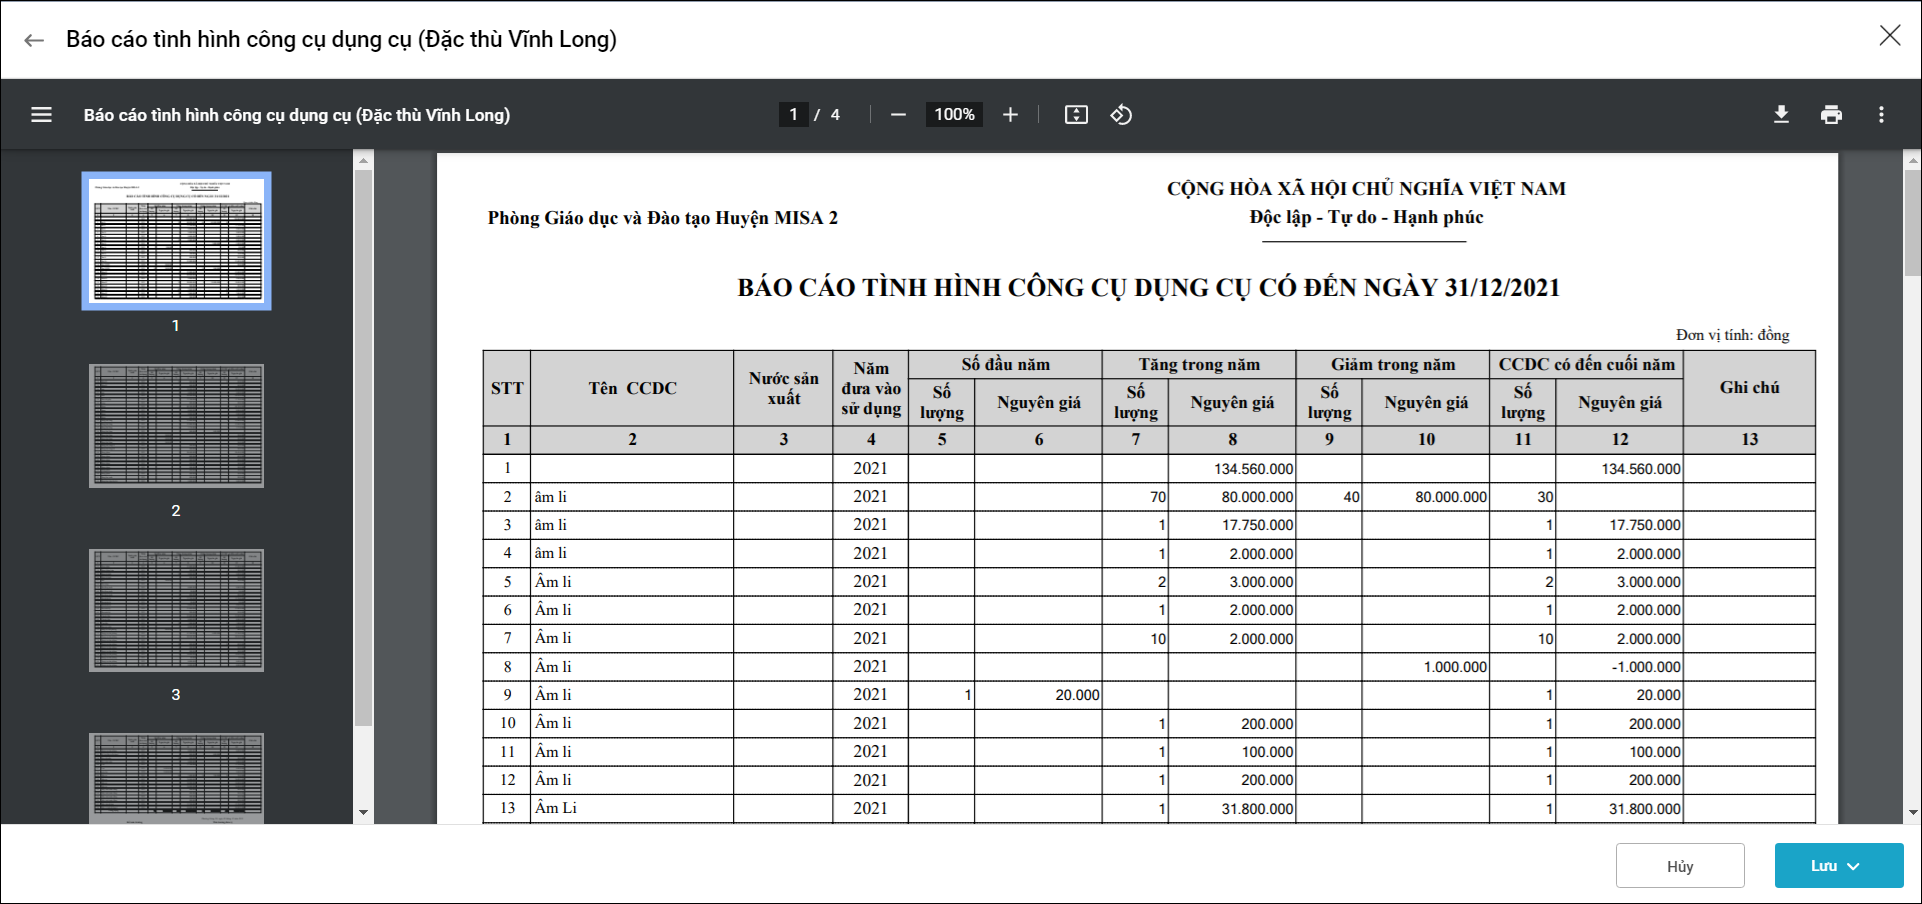Click the 'STT' column header

pyautogui.click(x=507, y=388)
